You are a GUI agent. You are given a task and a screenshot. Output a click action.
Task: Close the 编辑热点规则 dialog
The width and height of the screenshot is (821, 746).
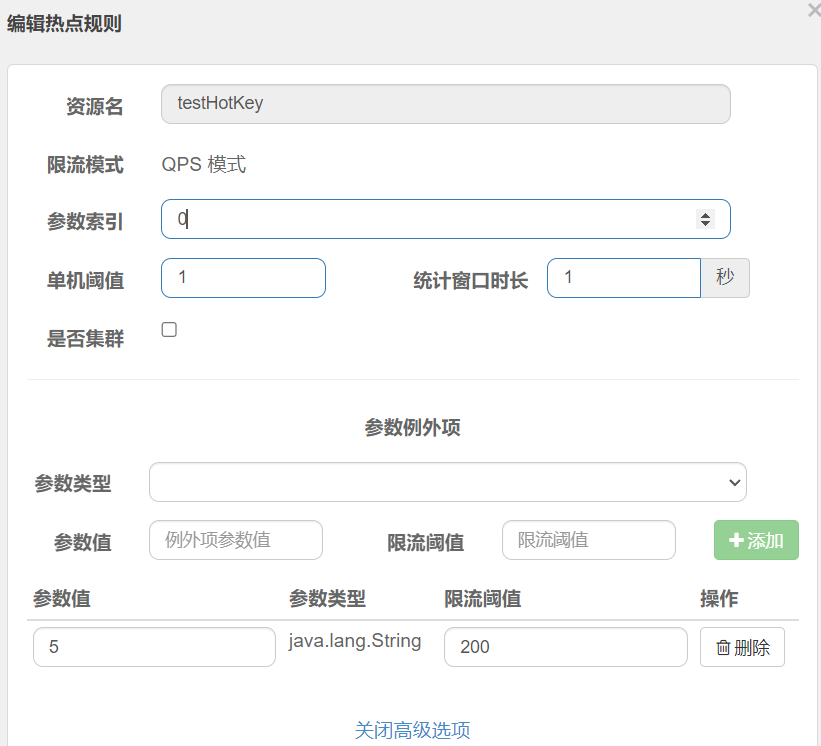tap(814, 10)
